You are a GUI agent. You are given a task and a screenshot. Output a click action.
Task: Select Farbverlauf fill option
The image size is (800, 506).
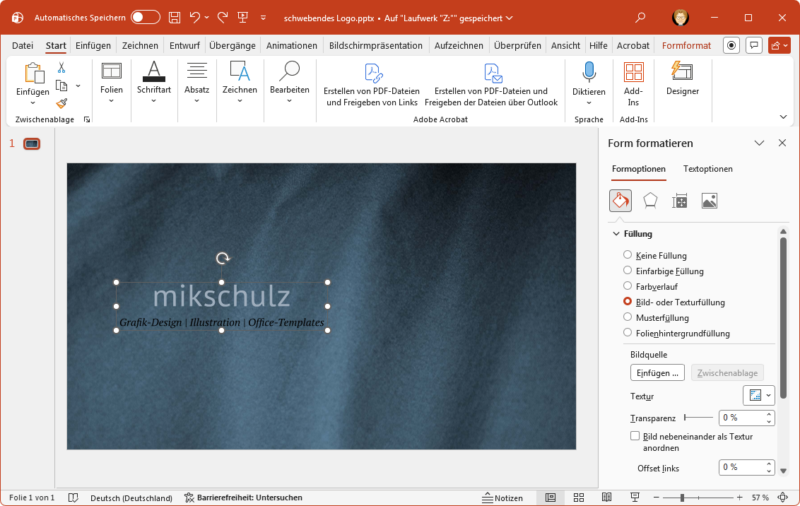[628, 286]
